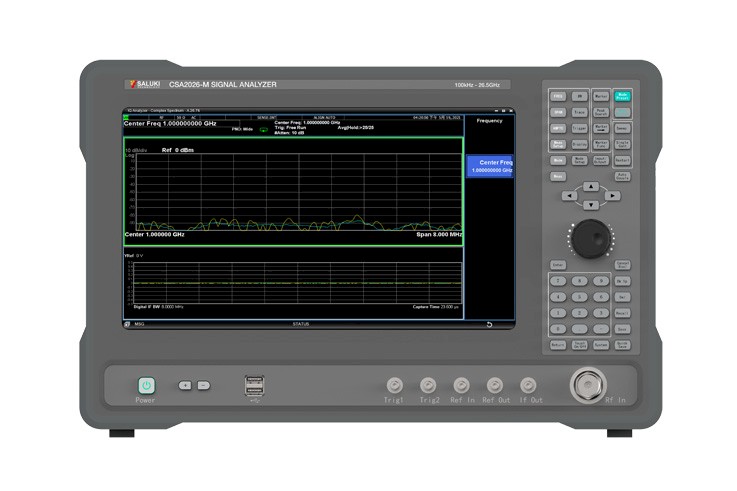Image resolution: width=737 pixels, height=491 pixels.
Task: Tap the keypad decimal point key
Action: [580, 329]
